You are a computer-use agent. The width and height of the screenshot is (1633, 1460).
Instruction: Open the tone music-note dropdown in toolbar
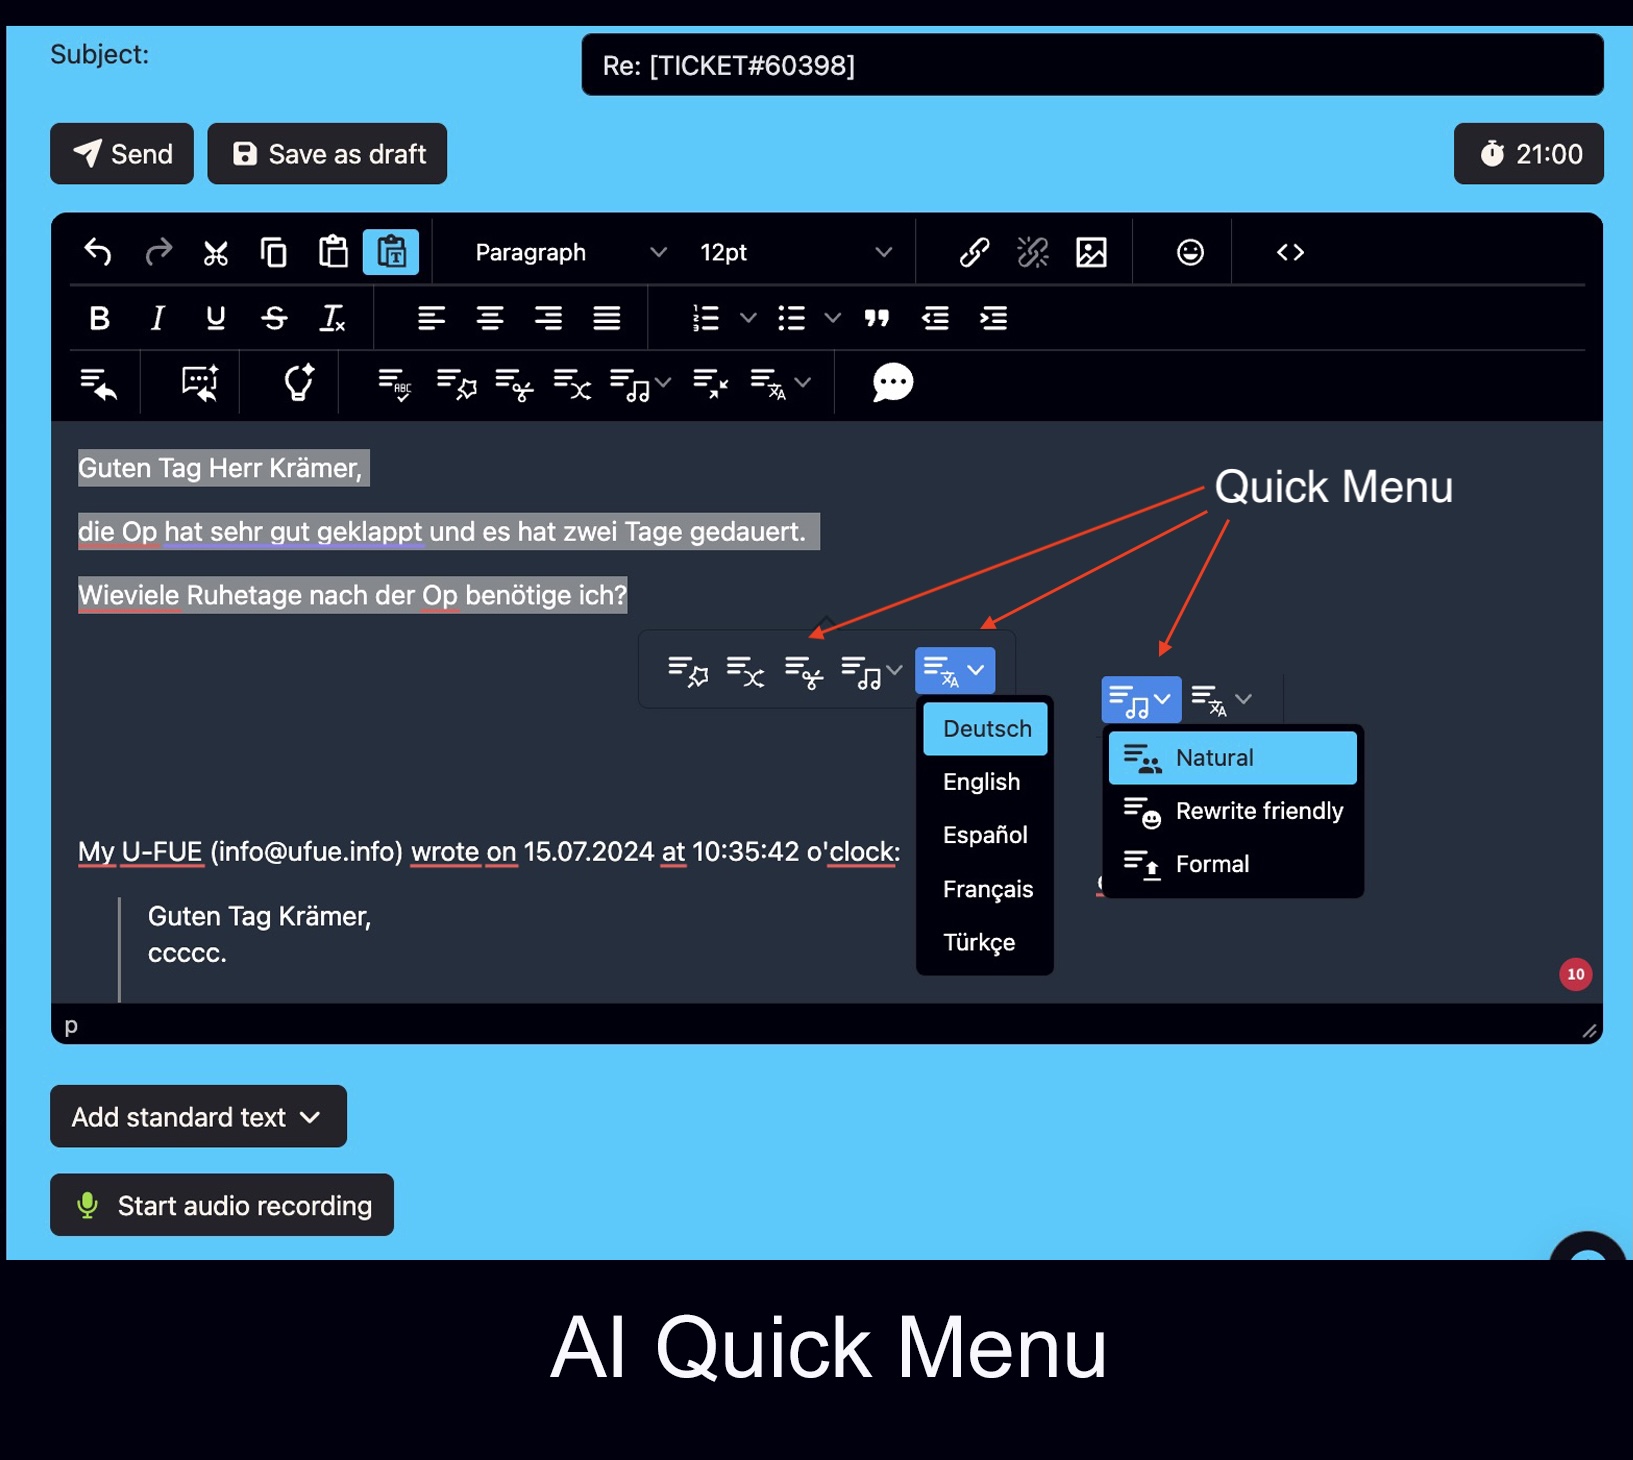[x=640, y=384]
